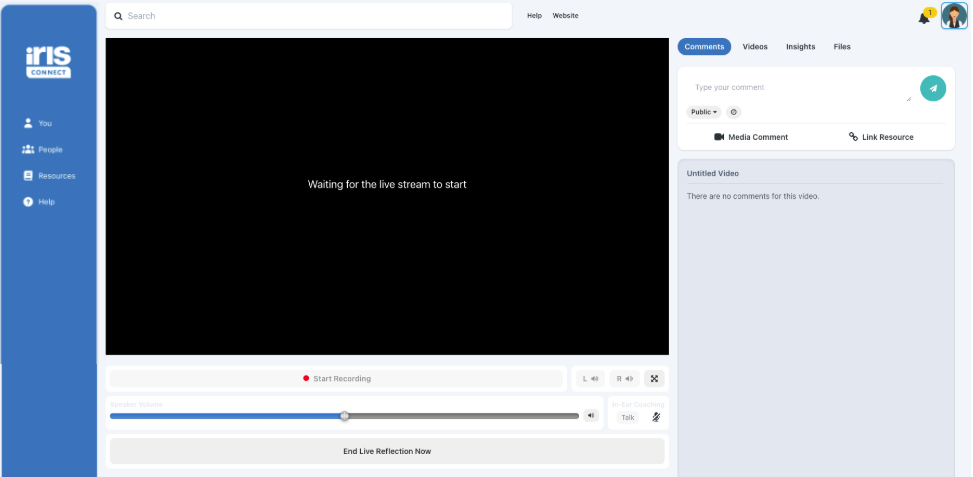Toggle the left audio channel
The image size is (973, 477).
coord(590,378)
